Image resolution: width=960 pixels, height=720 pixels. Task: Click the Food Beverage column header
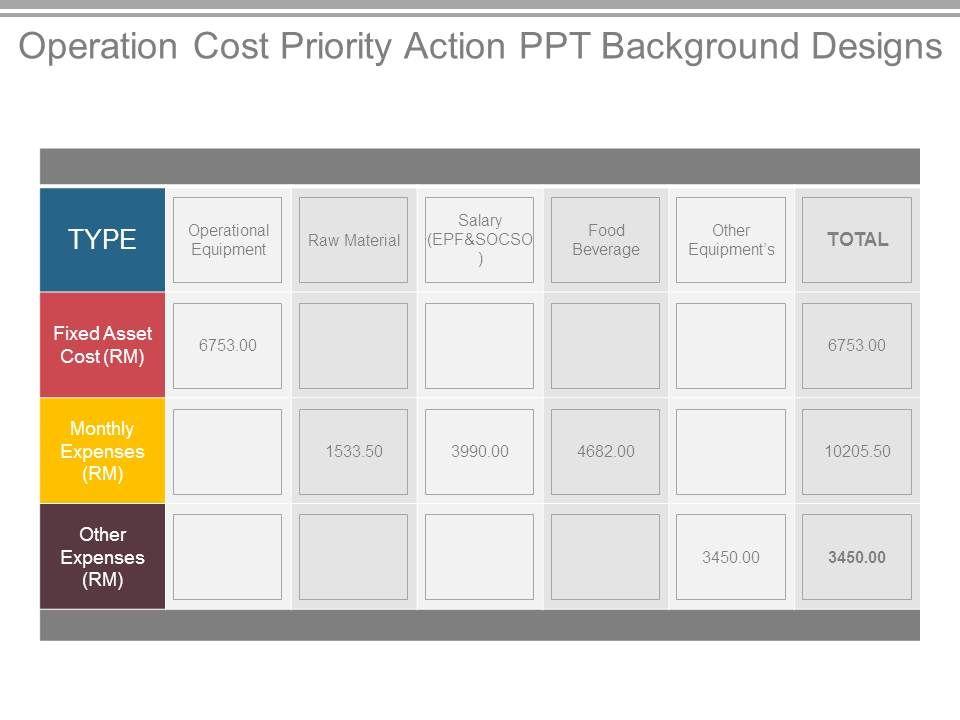pyautogui.click(x=606, y=240)
